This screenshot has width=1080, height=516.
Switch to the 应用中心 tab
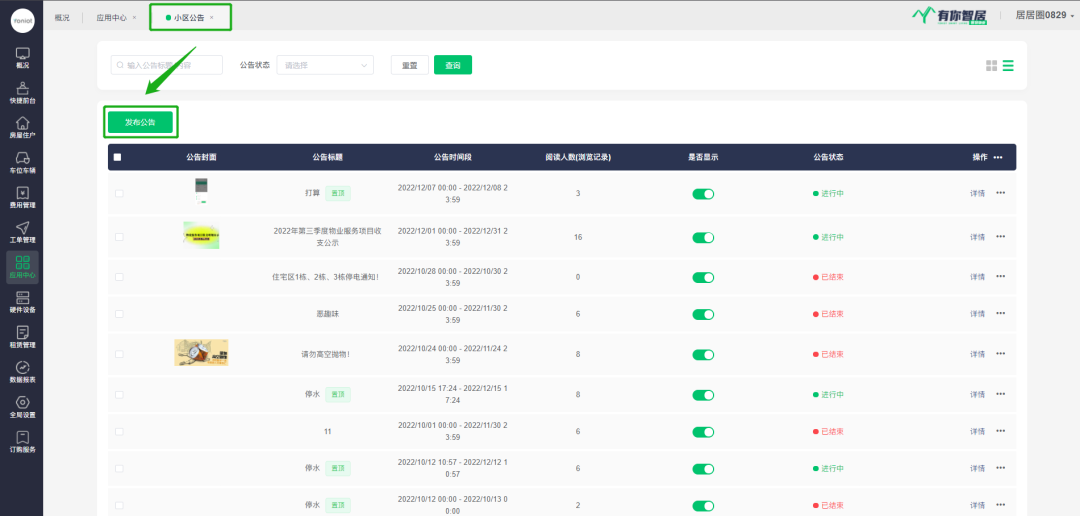111,17
